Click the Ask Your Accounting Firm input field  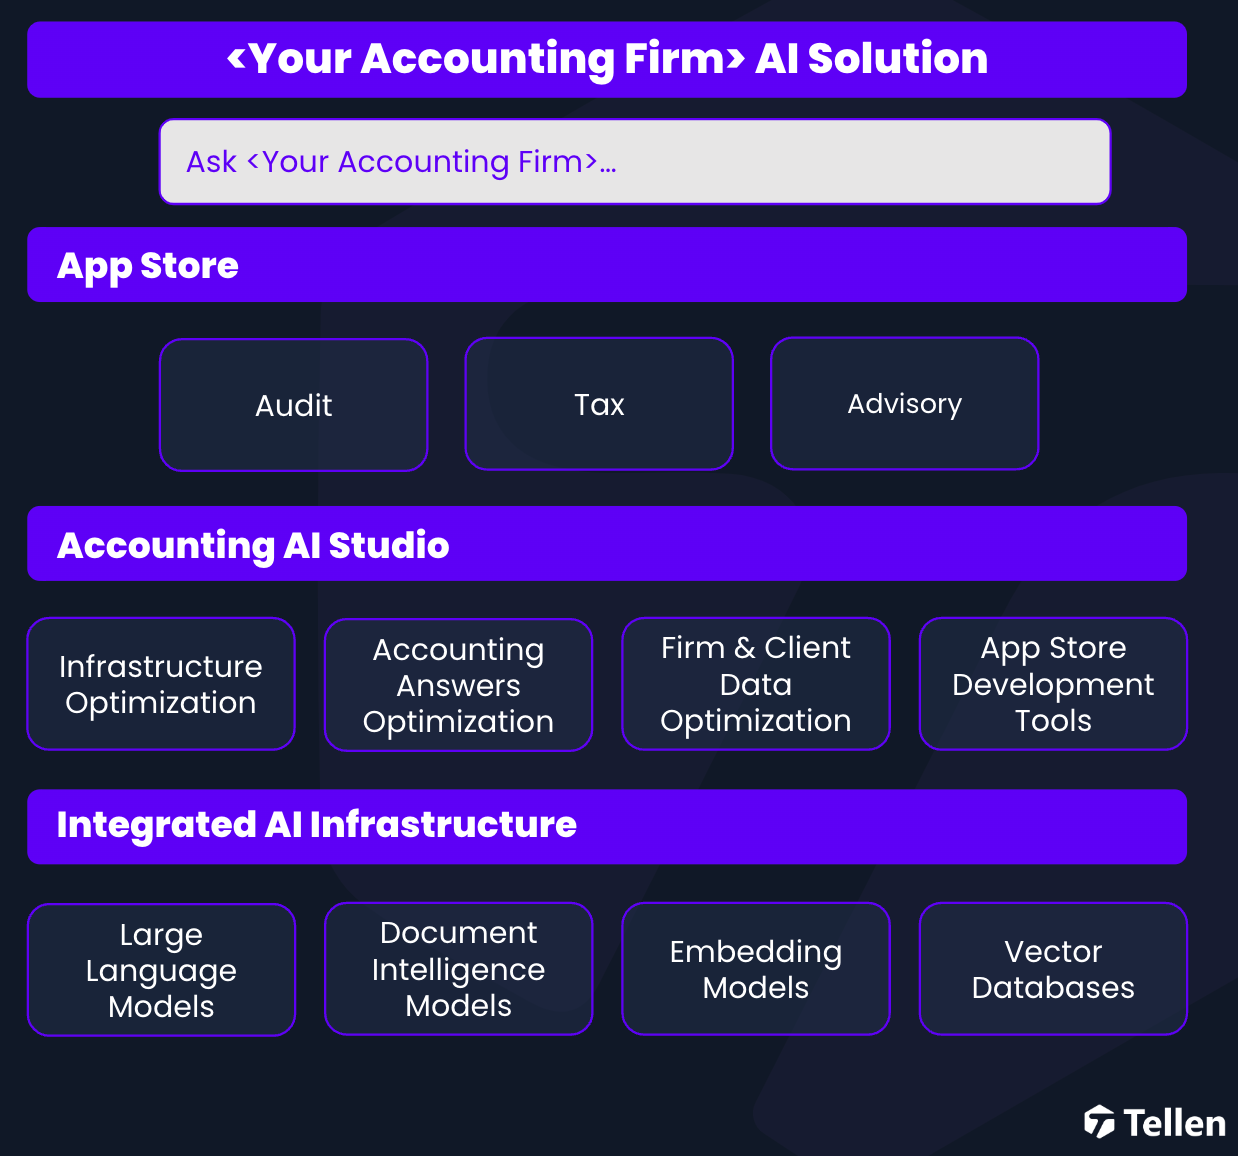coord(635,162)
